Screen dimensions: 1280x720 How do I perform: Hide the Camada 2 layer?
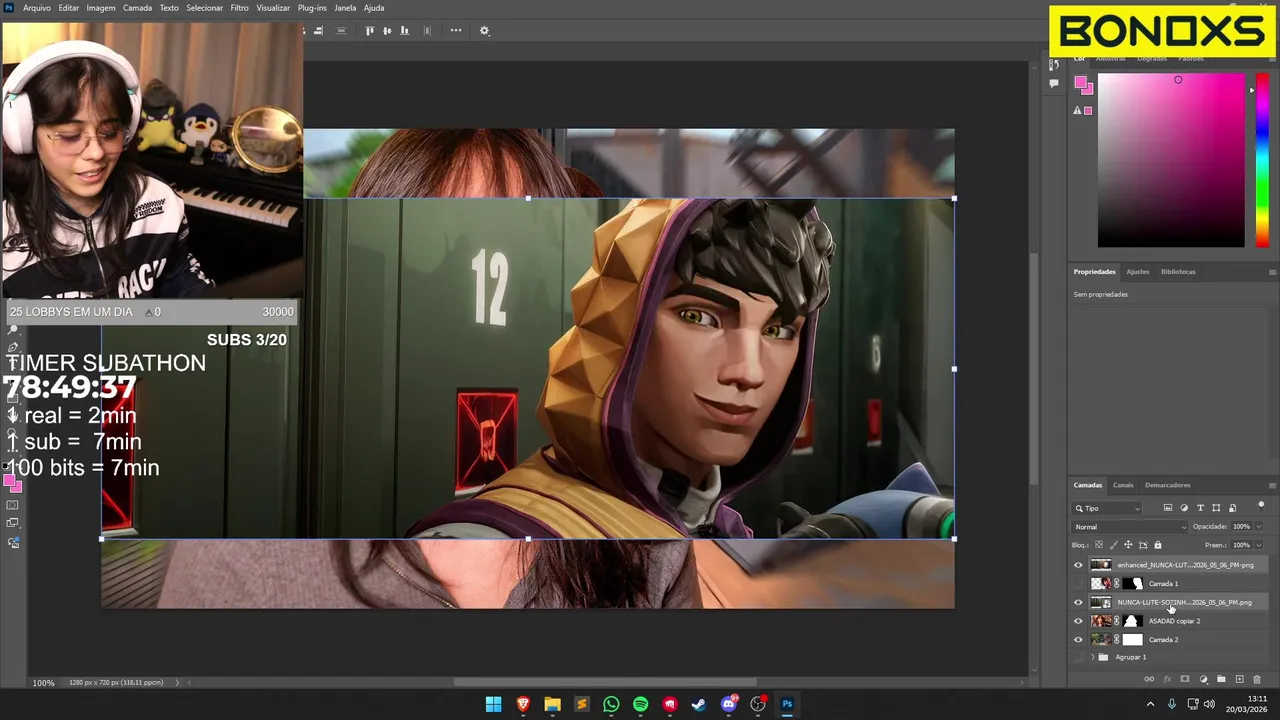[1078, 639]
